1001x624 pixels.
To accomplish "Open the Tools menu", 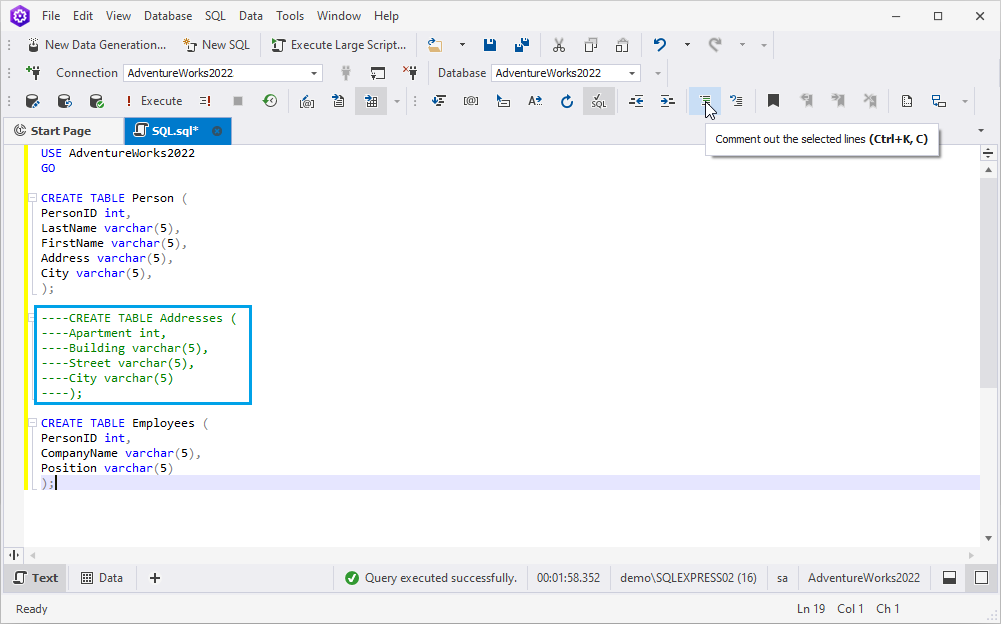I will click(x=290, y=16).
